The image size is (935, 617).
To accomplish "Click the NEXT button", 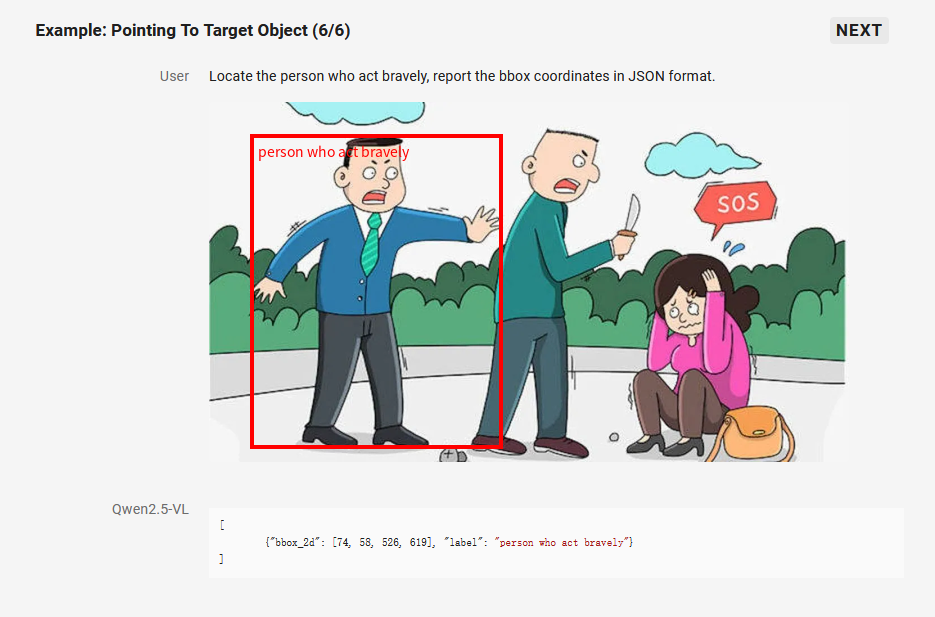I will pos(859,30).
